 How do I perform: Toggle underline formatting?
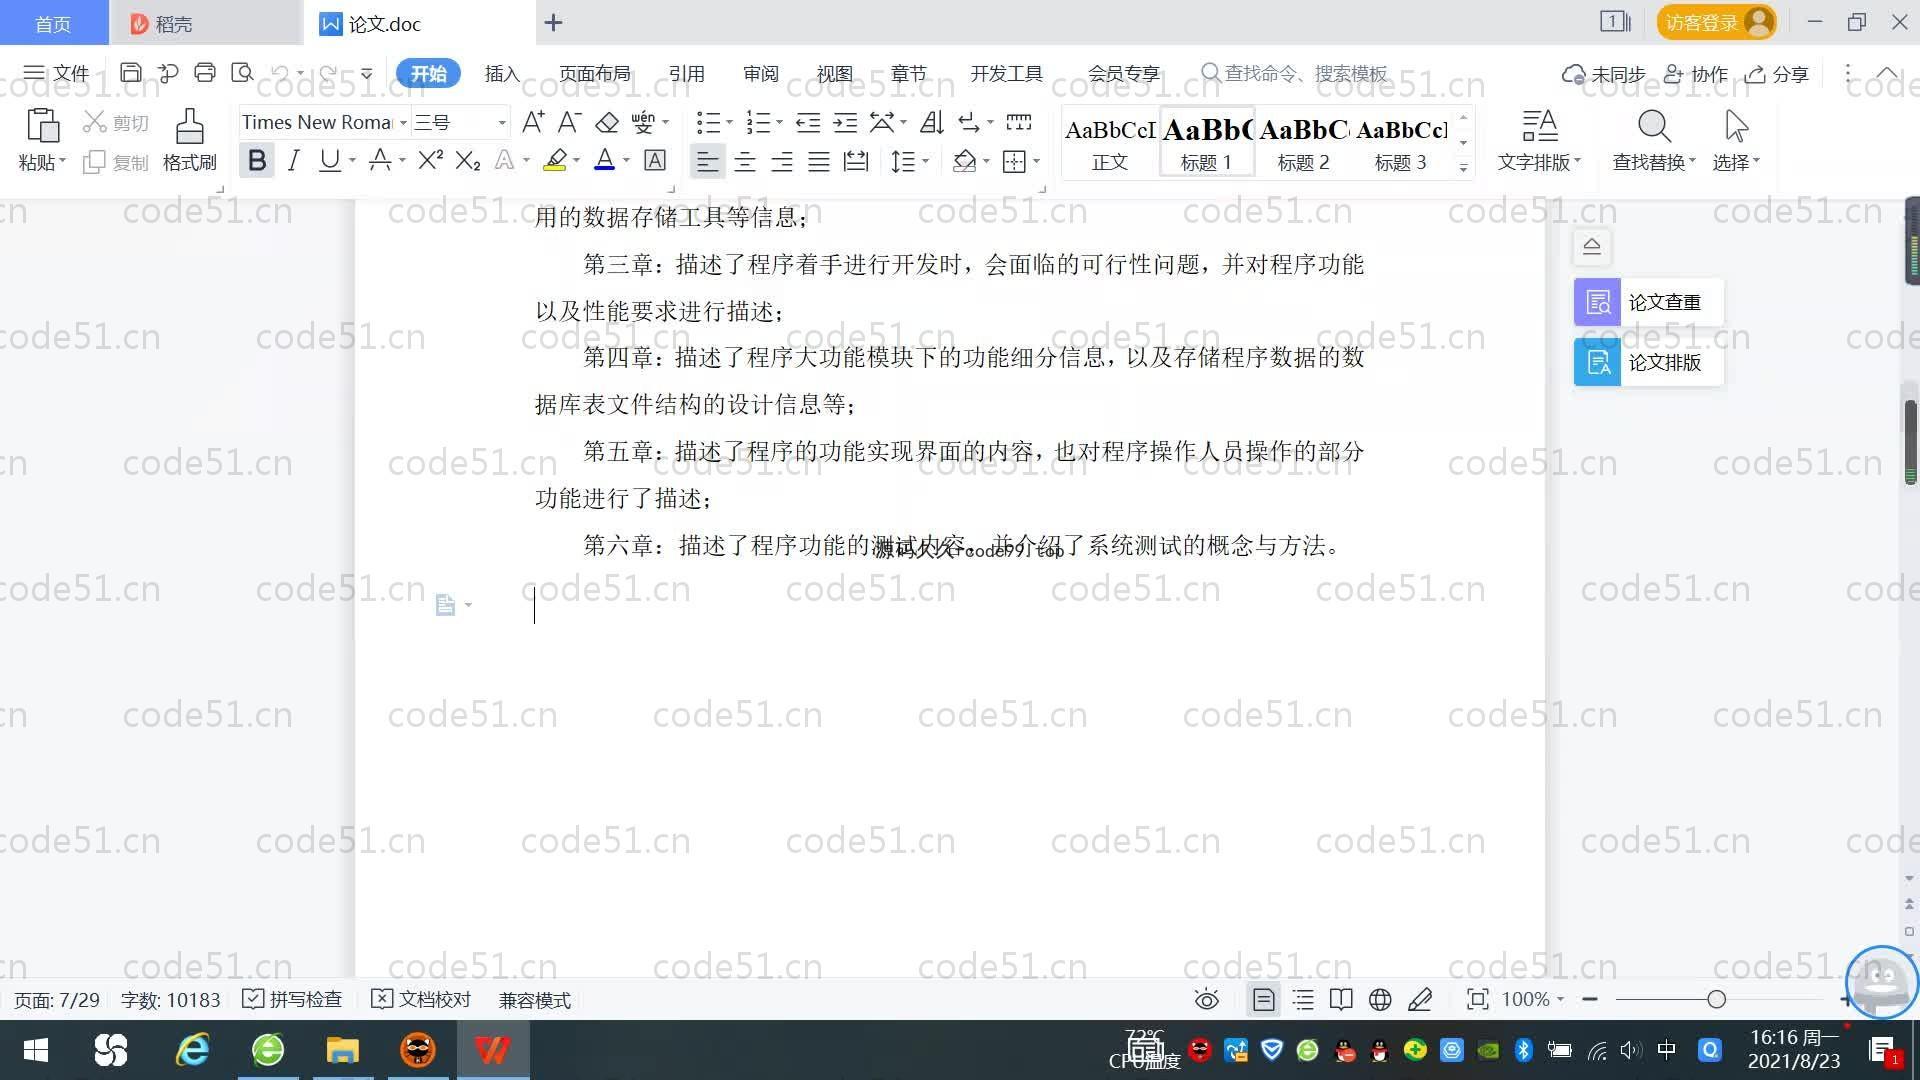[x=329, y=161]
